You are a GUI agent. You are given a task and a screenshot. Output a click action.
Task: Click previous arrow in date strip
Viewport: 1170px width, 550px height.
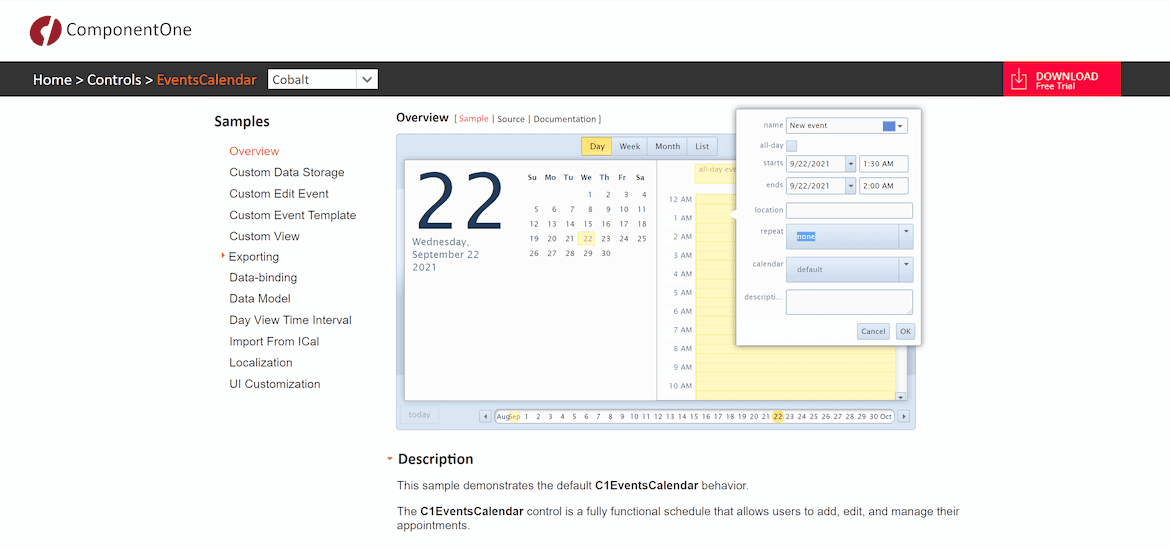(486, 416)
